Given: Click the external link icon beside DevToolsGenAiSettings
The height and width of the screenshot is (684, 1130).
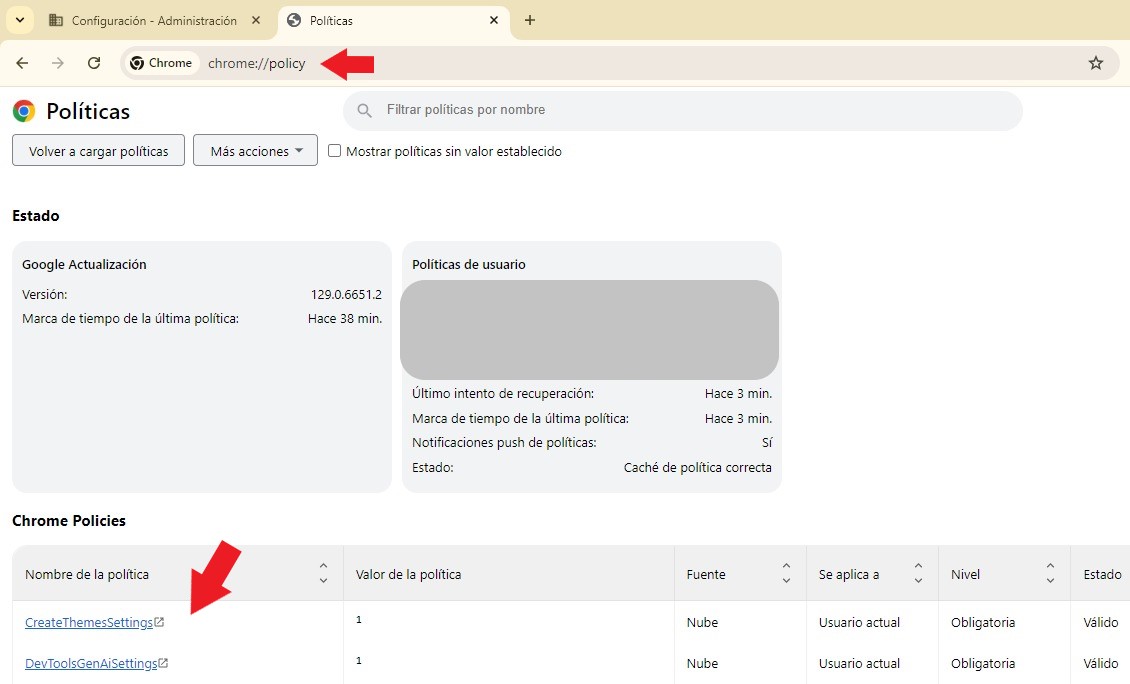Looking at the screenshot, I should tap(164, 663).
